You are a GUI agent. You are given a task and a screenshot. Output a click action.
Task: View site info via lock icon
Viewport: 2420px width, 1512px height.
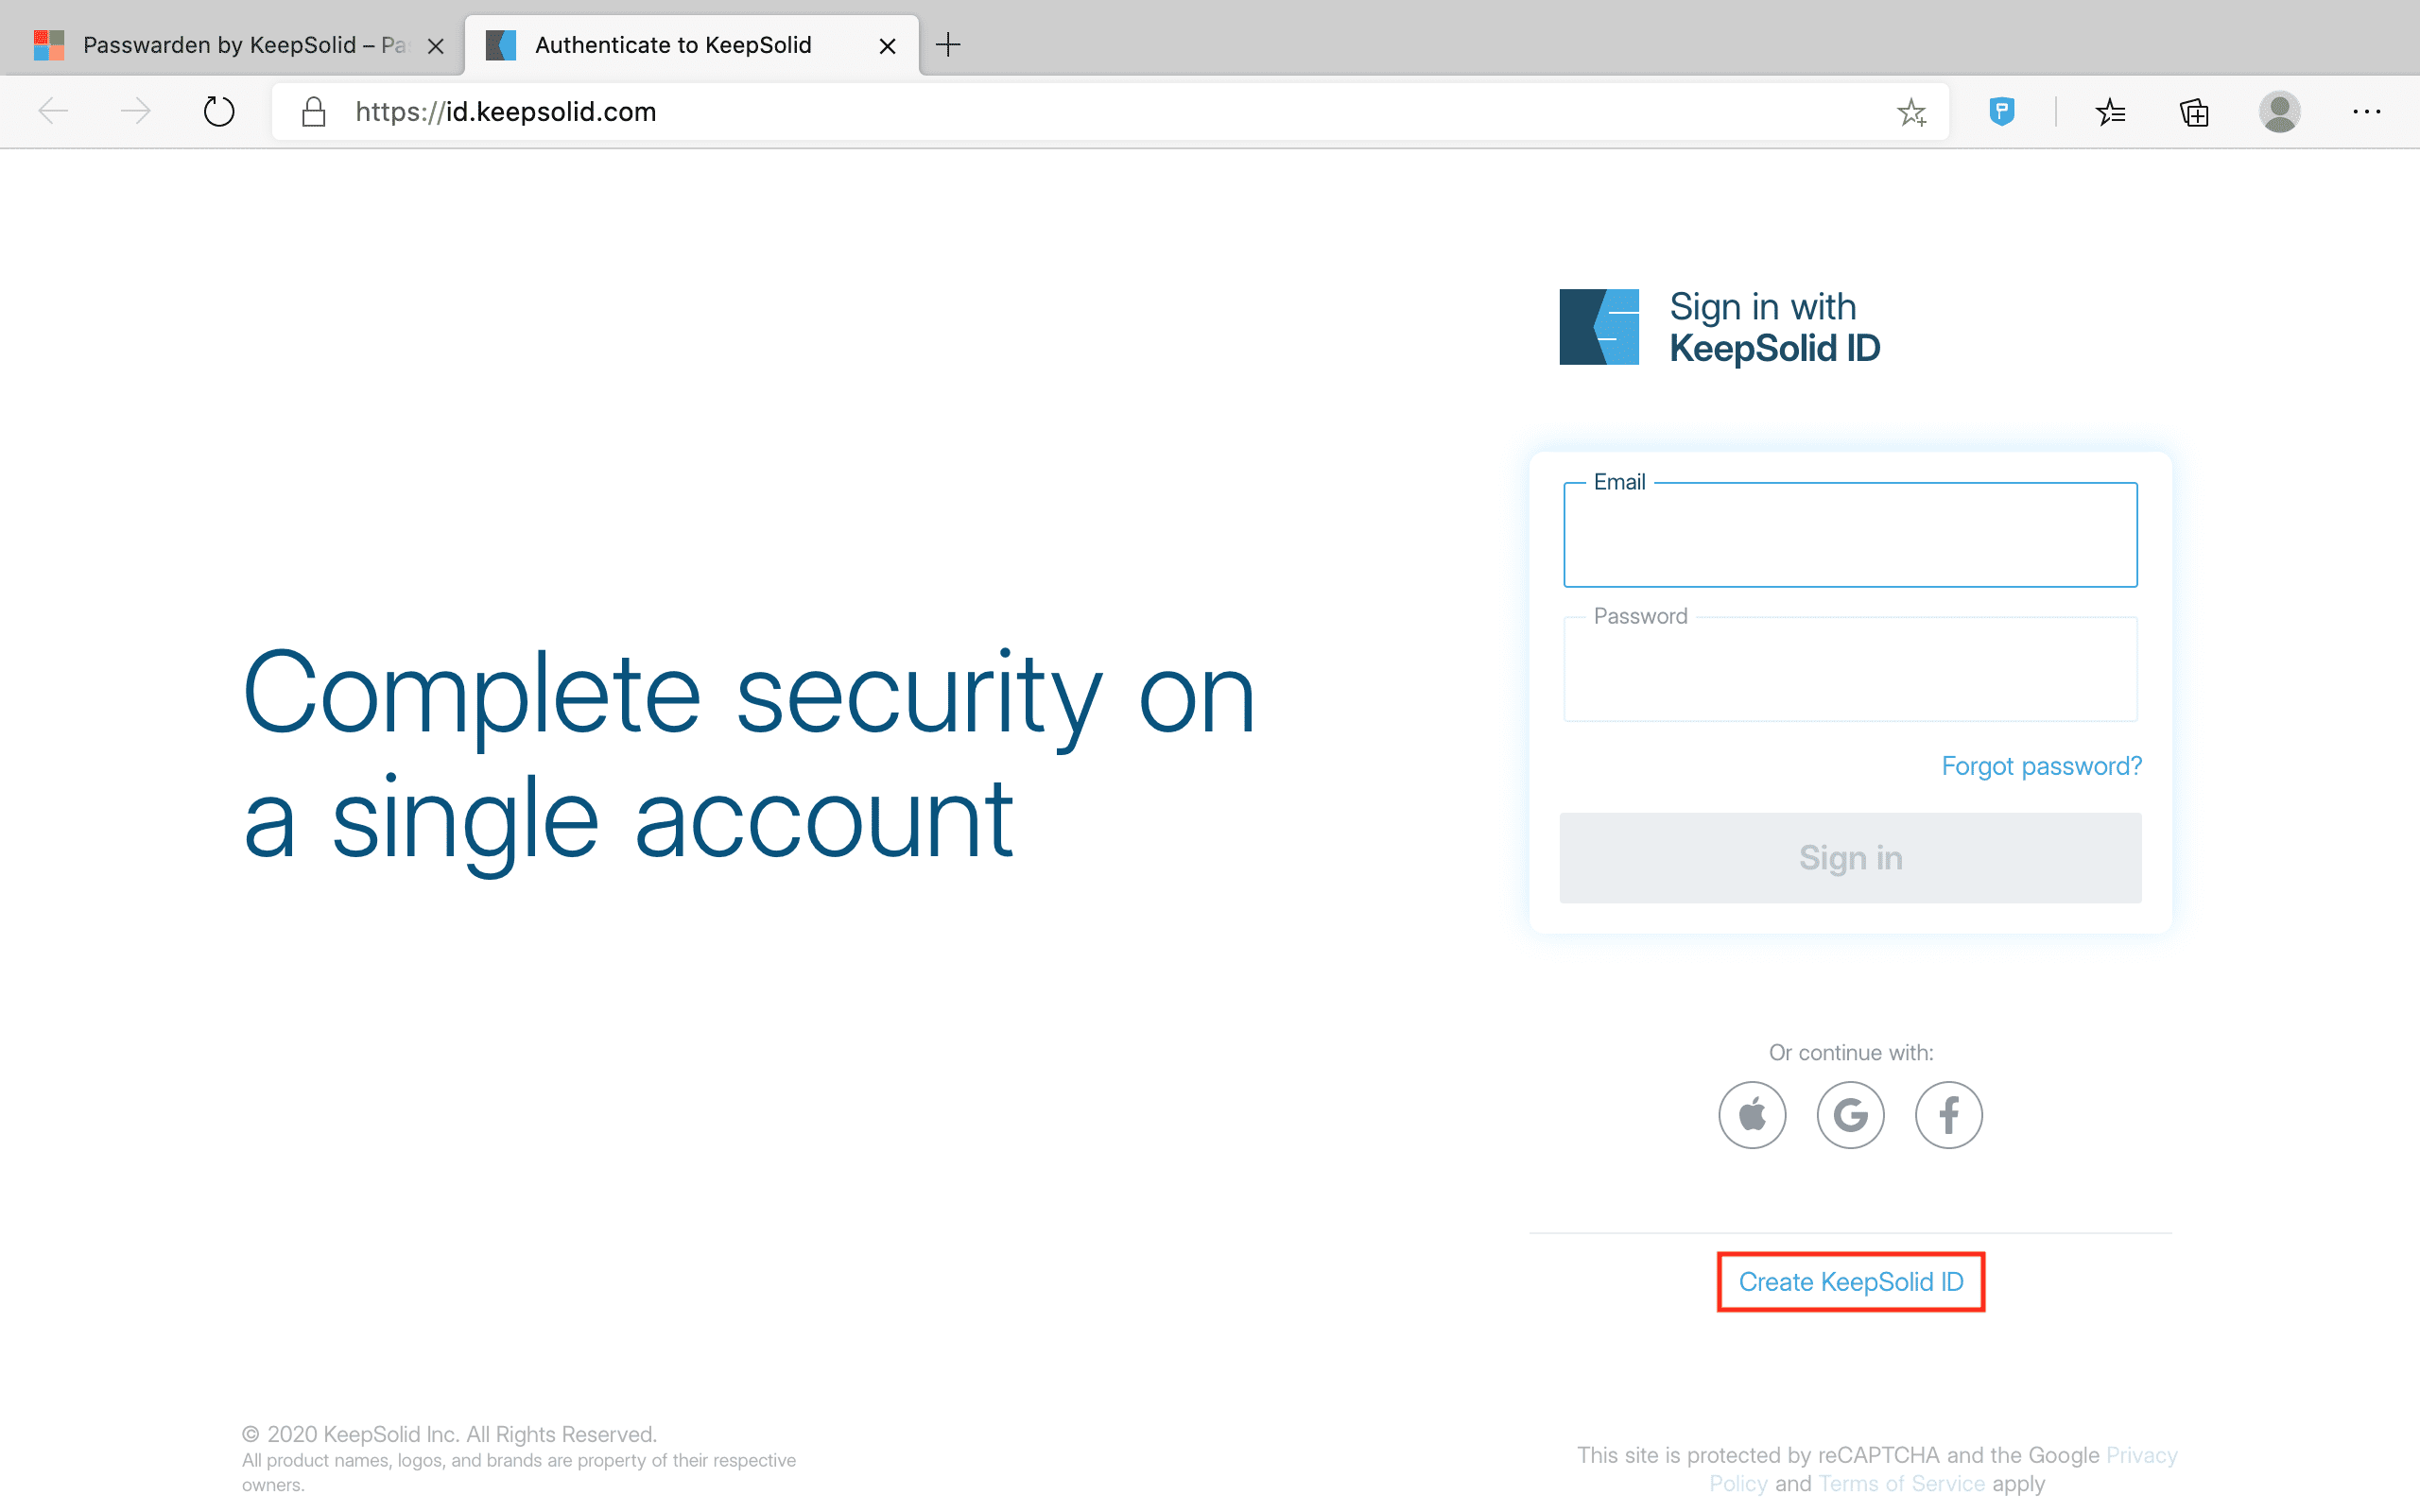click(x=314, y=112)
